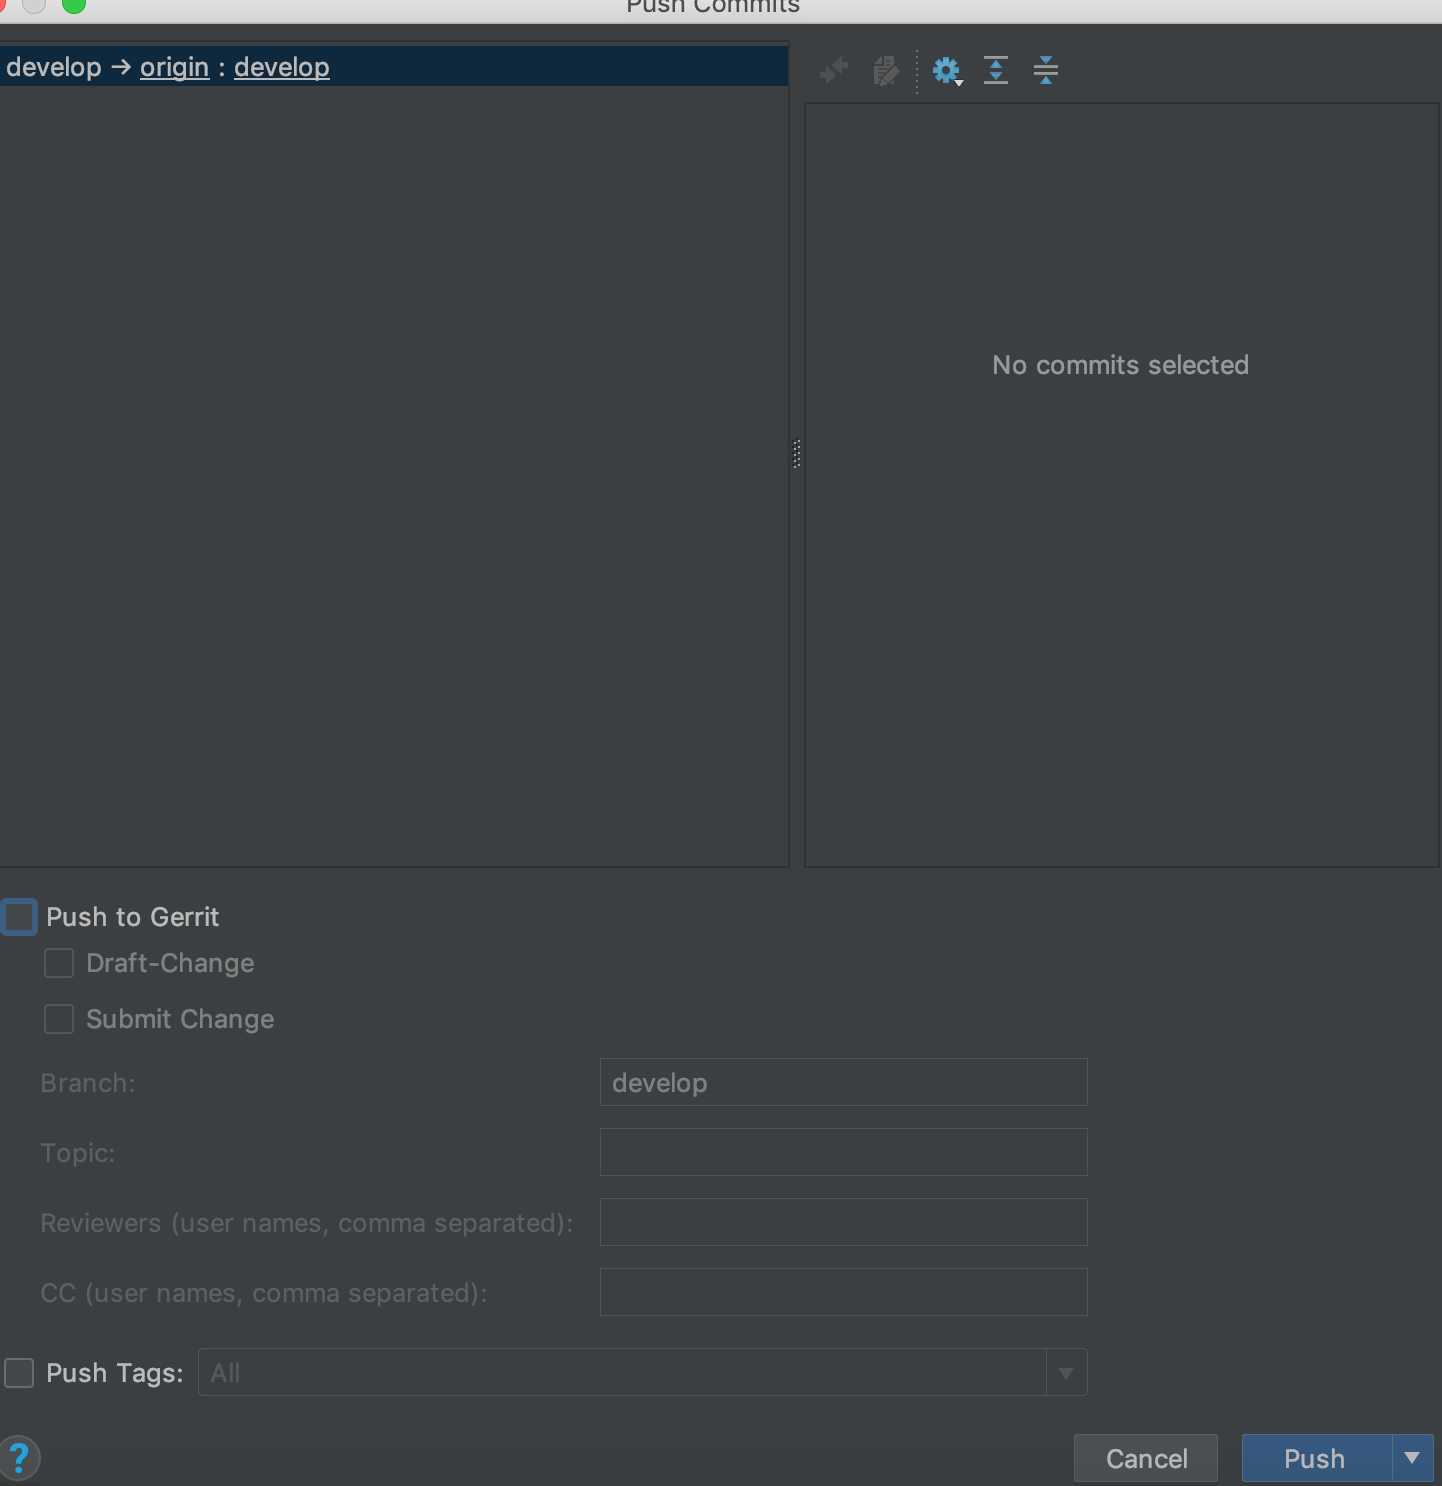Open help with the question mark icon
This screenshot has height=1486, width=1442.
[x=19, y=1458]
